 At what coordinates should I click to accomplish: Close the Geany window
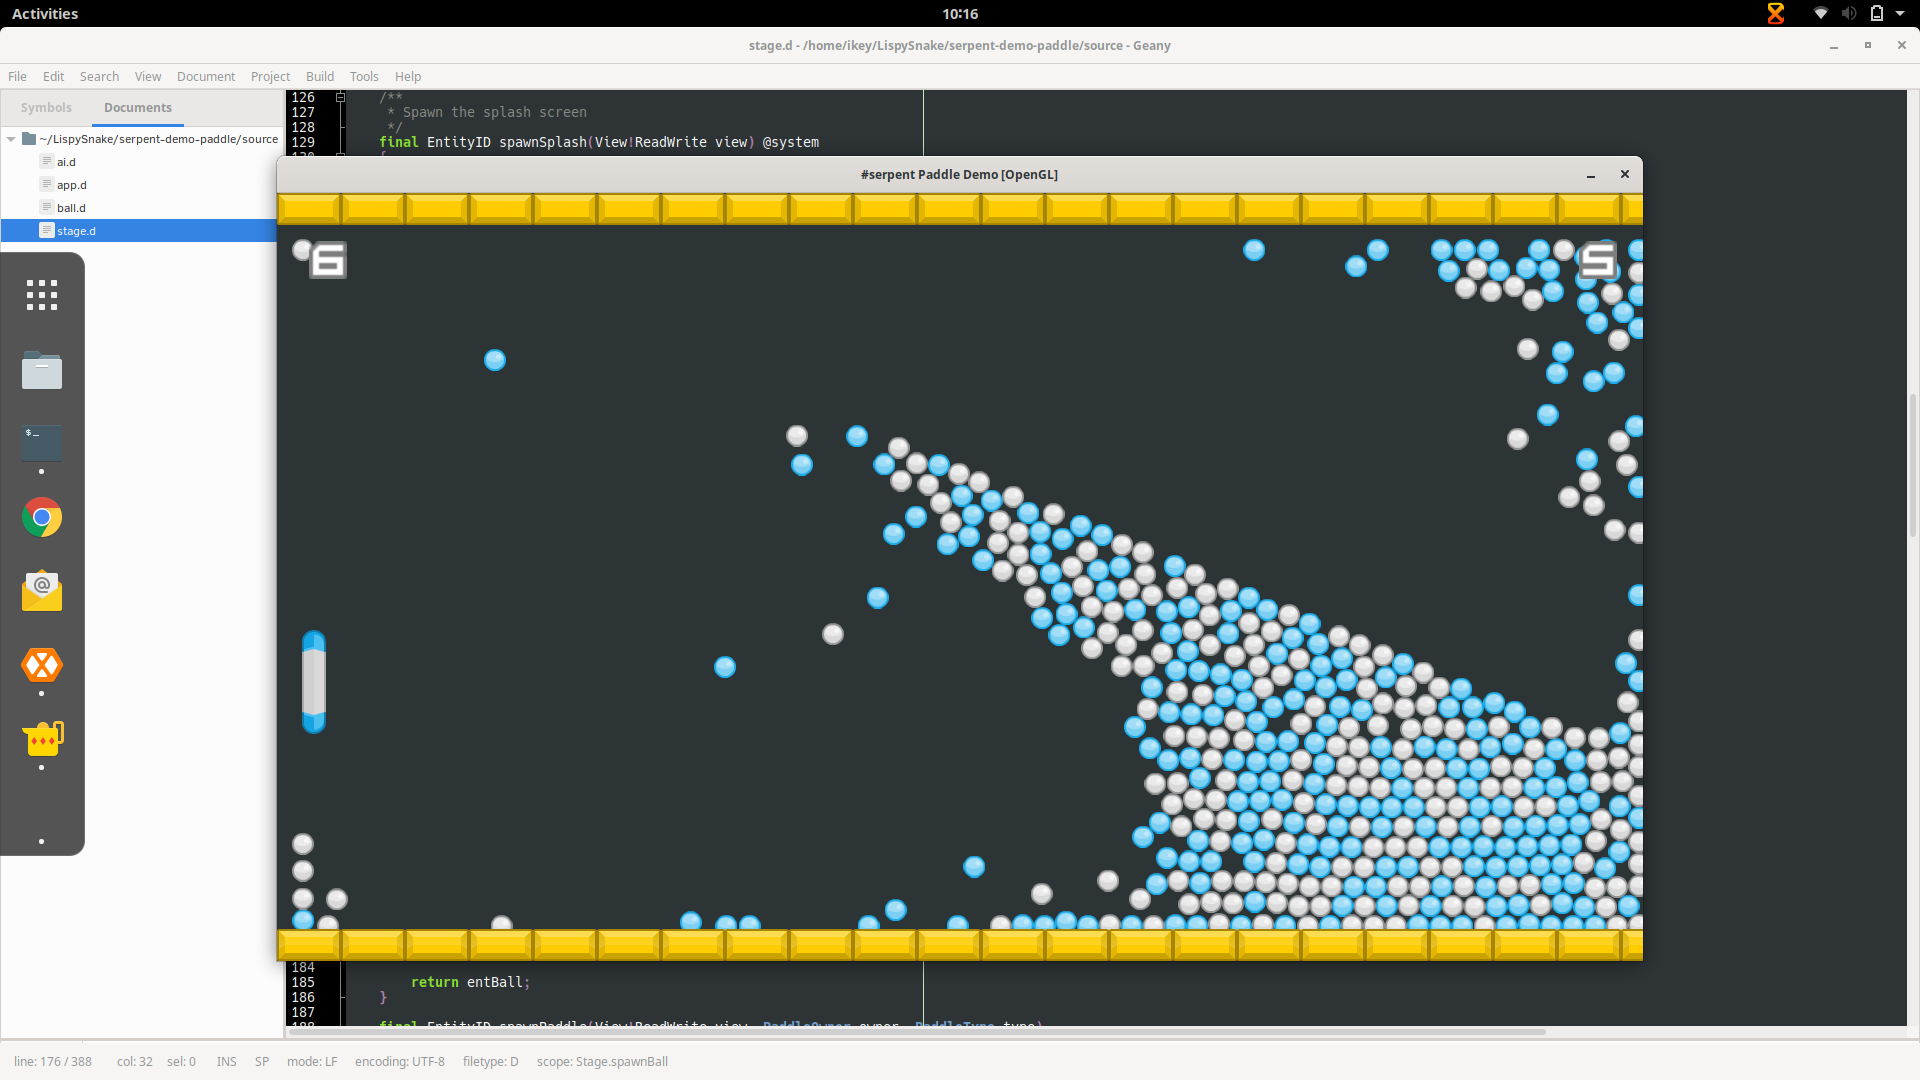click(1901, 45)
